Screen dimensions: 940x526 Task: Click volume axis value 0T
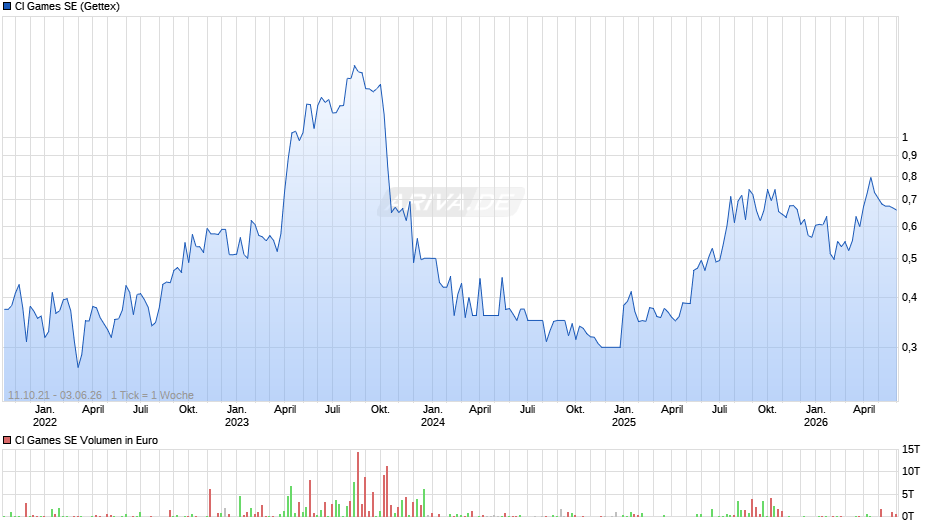[908, 516]
